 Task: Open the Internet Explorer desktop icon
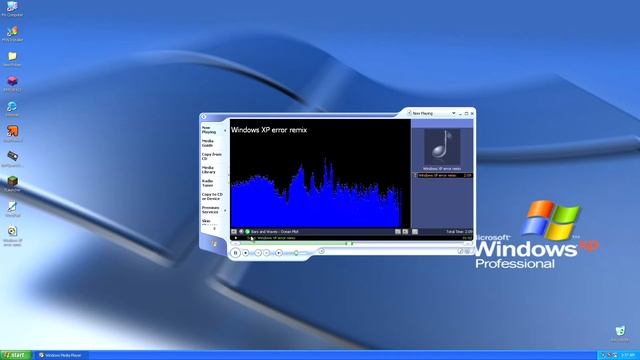(x=12, y=109)
